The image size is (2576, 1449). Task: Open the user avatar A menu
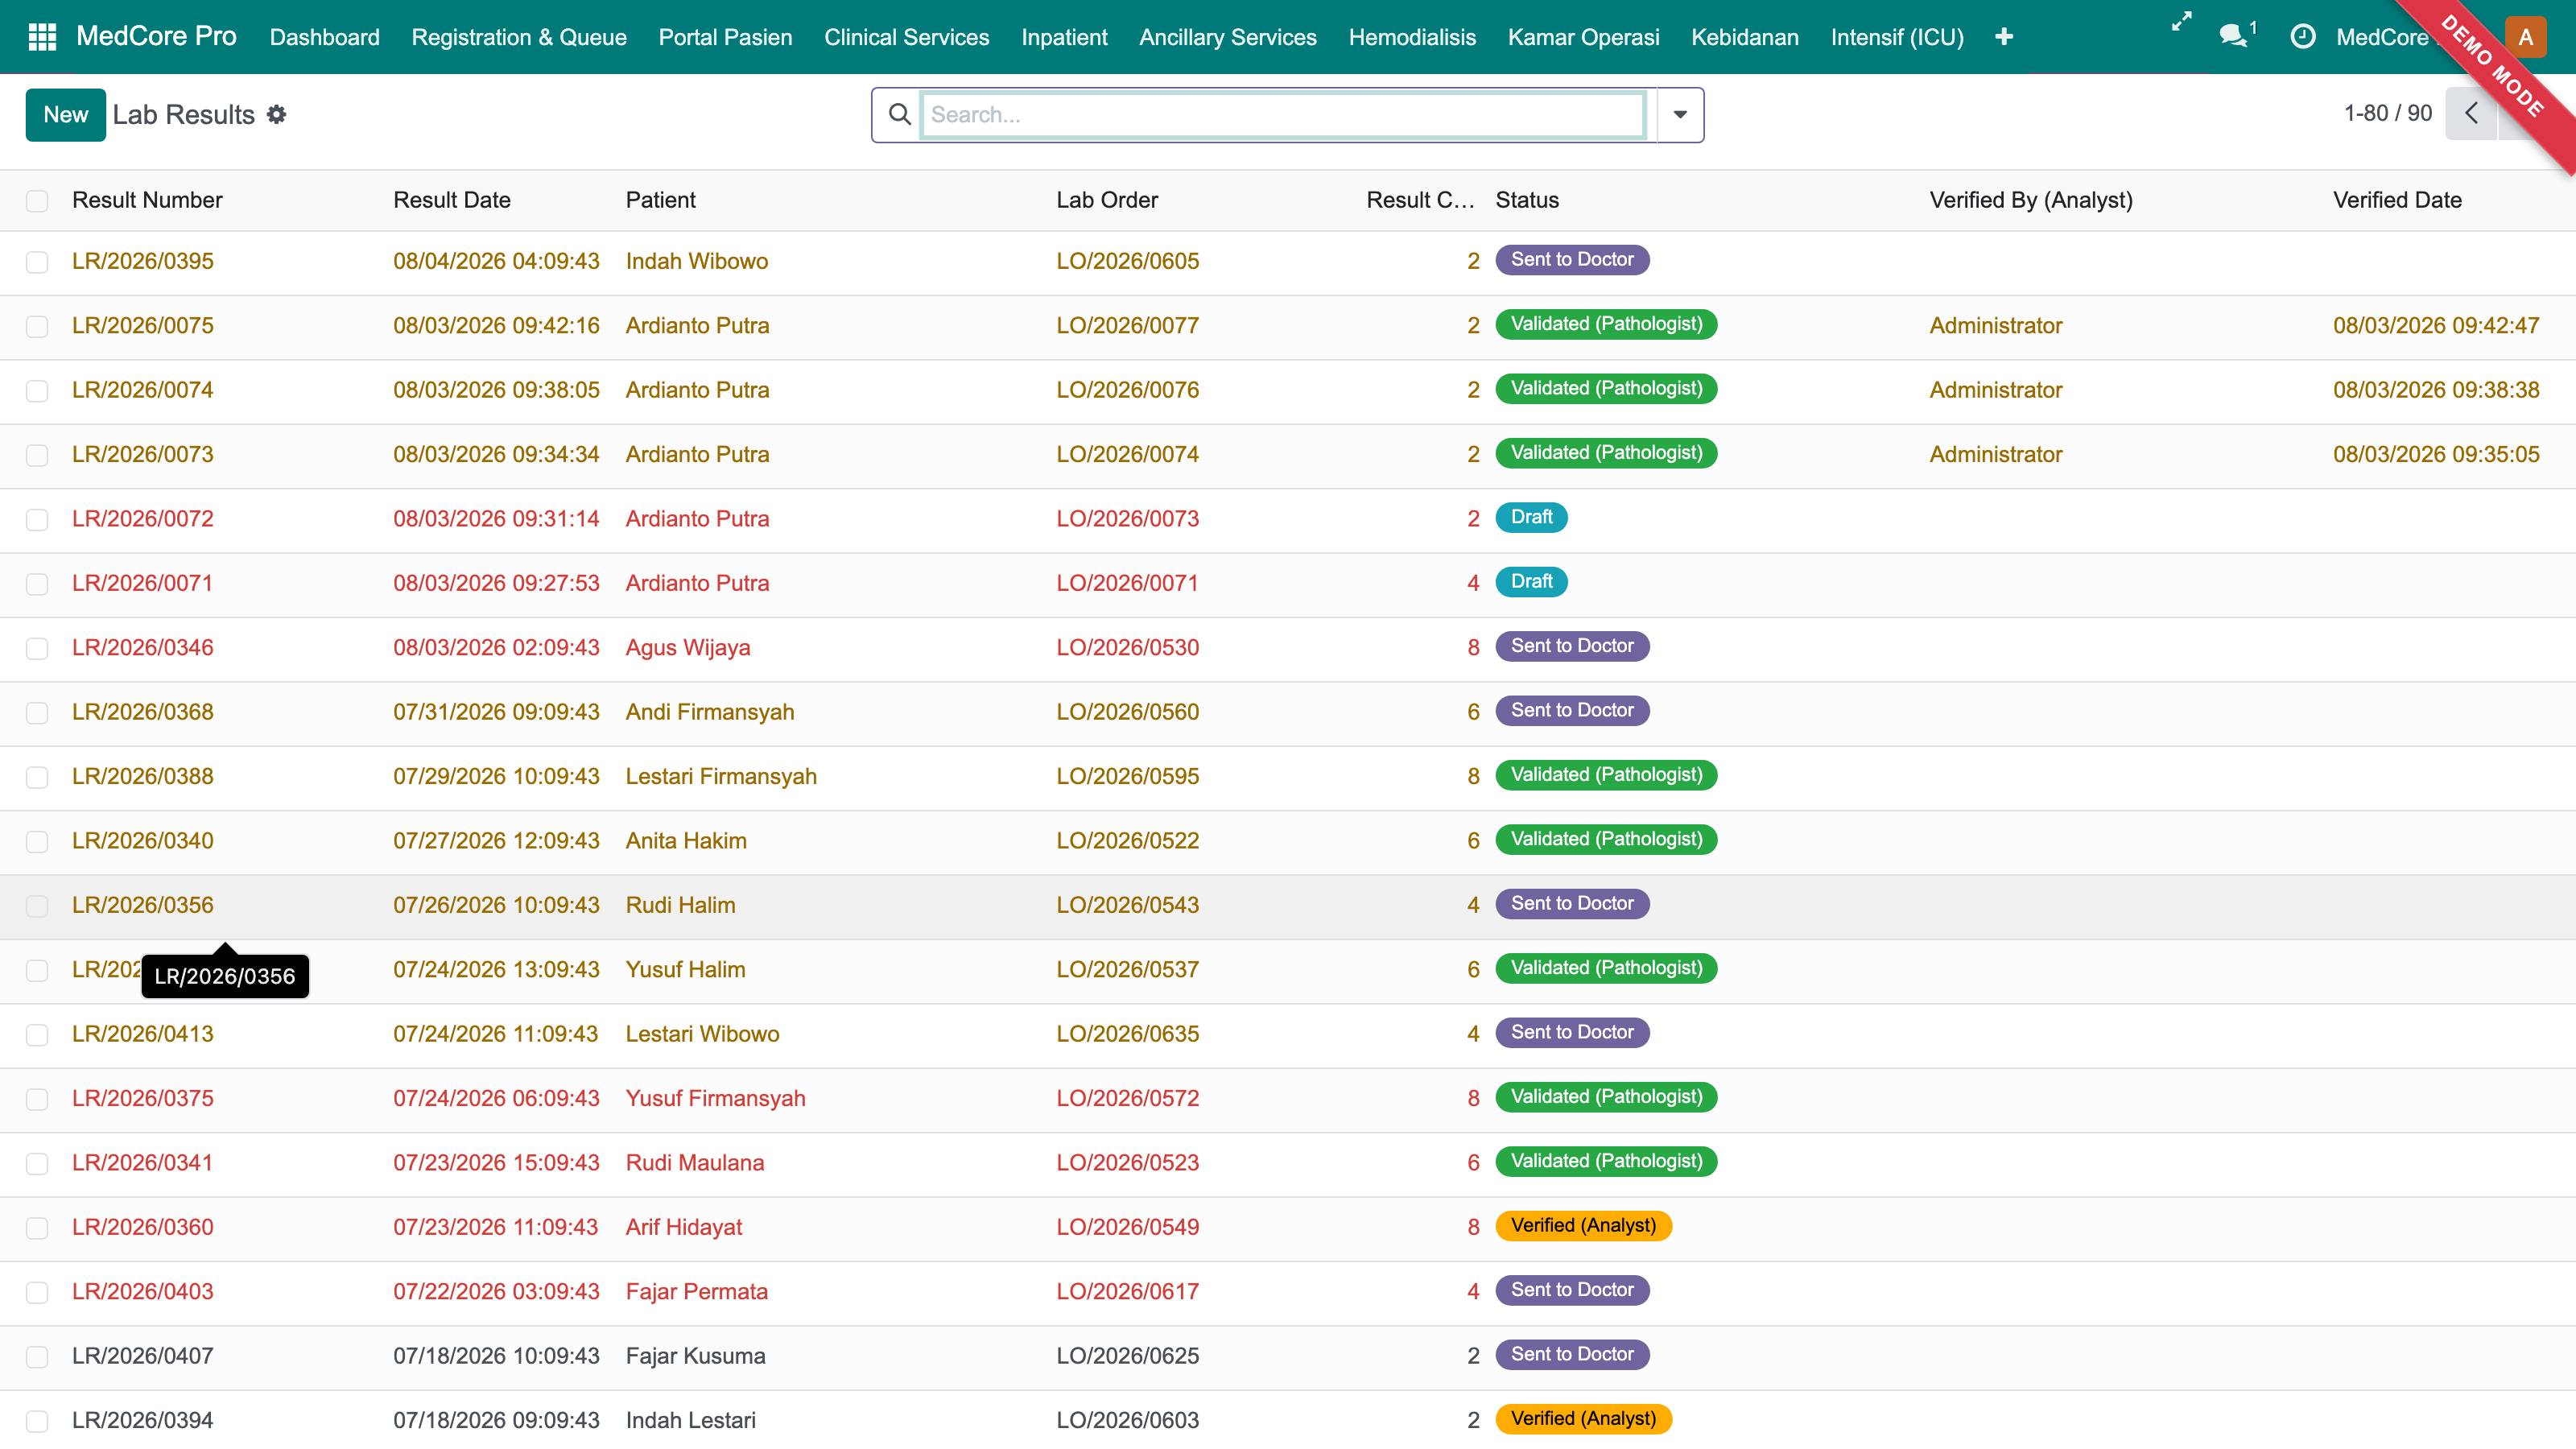2525,37
